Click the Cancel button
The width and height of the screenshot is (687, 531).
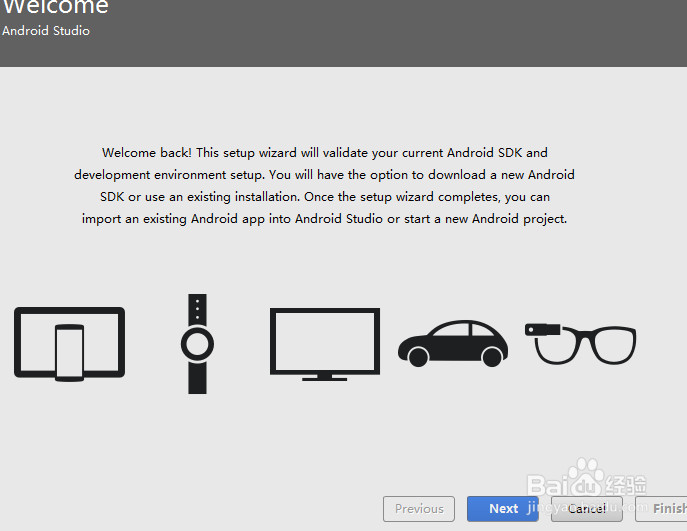[587, 509]
